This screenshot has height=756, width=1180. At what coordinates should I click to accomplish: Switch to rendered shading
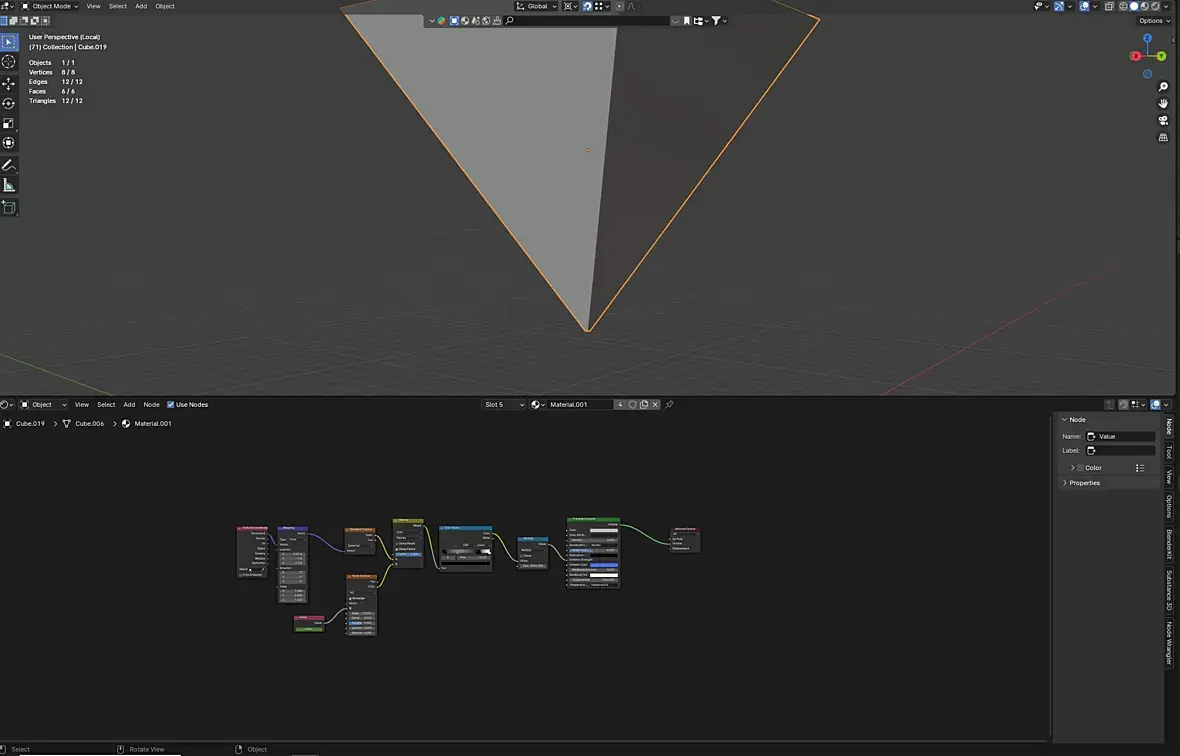(x=1155, y=6)
